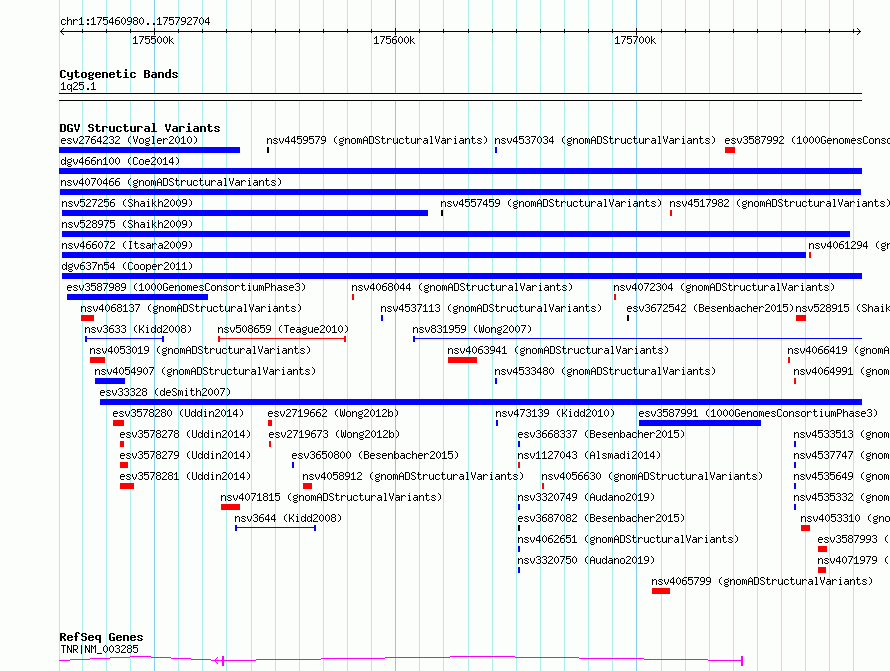Click the red bar for nsv4065799
This screenshot has height=671, width=890.
[x=661, y=591]
